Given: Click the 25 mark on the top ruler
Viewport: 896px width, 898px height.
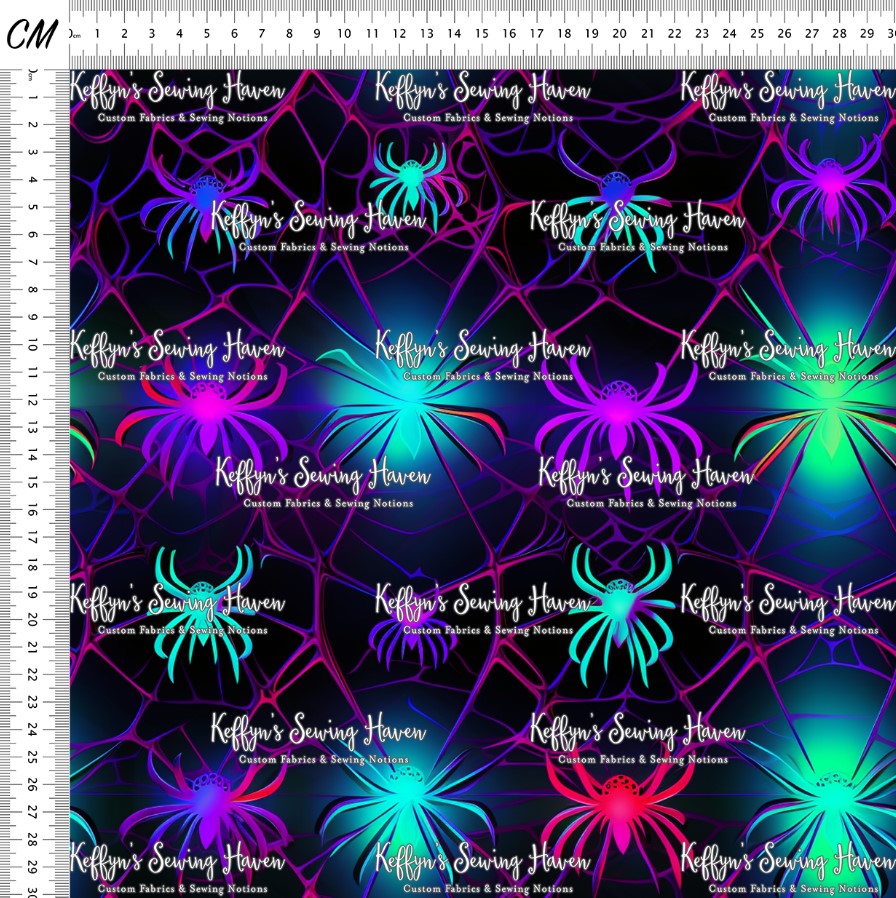Looking at the screenshot, I should (757, 34).
